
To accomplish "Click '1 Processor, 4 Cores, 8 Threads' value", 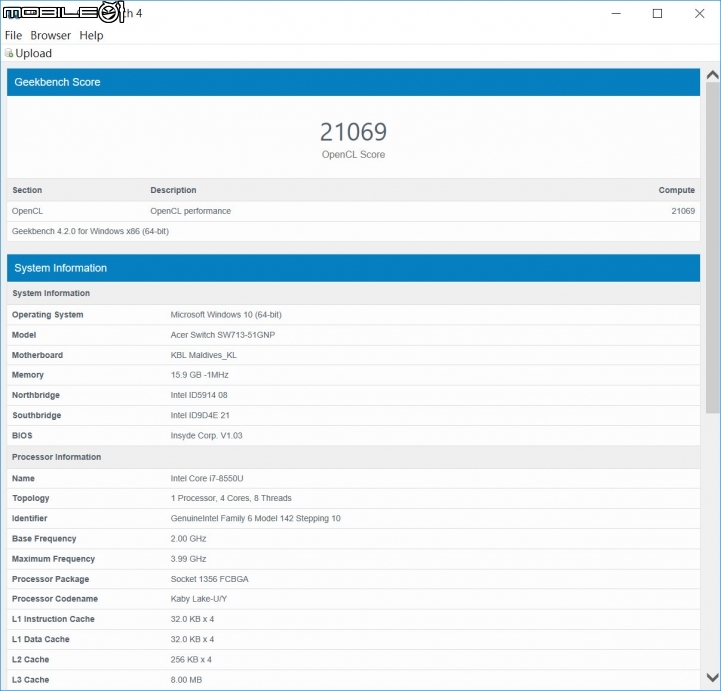I will click(231, 498).
